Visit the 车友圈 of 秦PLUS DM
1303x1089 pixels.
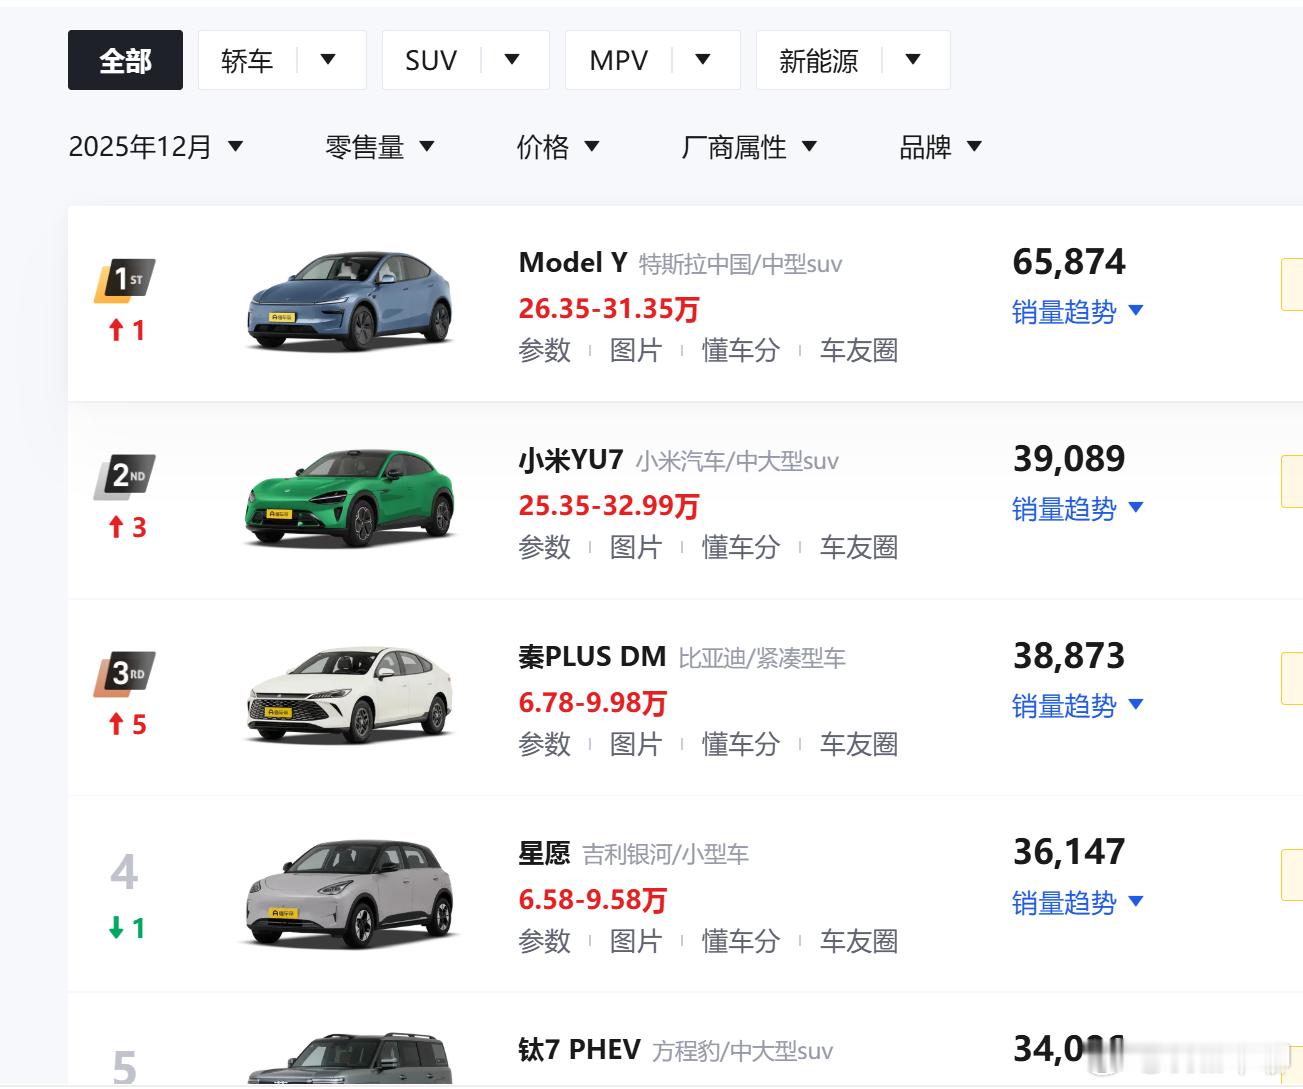coord(859,744)
